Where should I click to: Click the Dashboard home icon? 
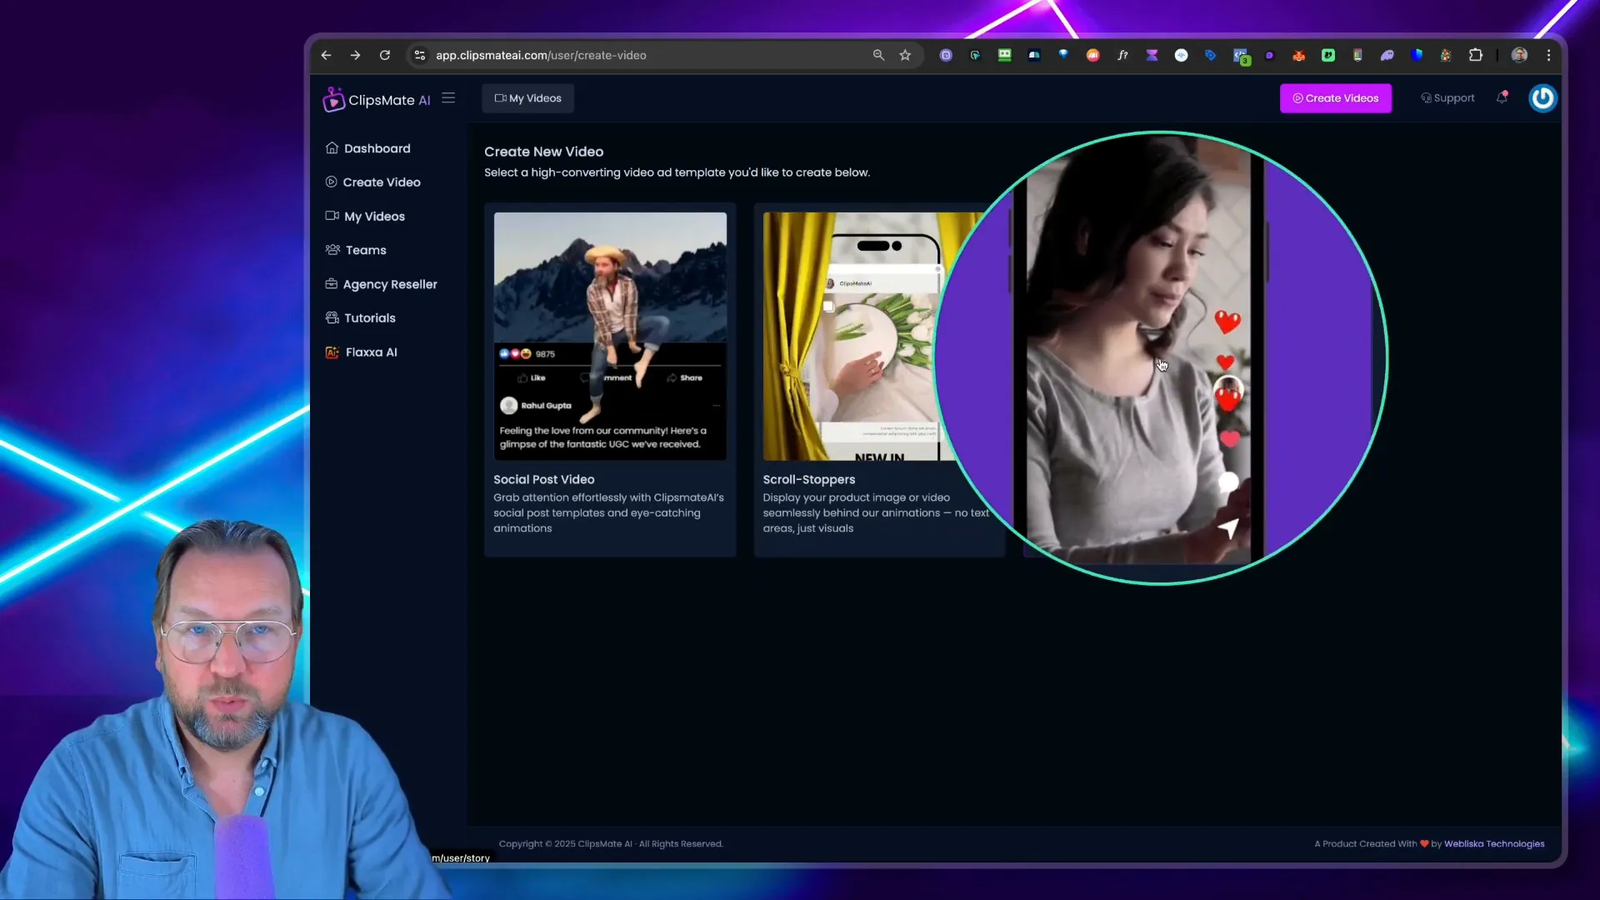(x=332, y=148)
